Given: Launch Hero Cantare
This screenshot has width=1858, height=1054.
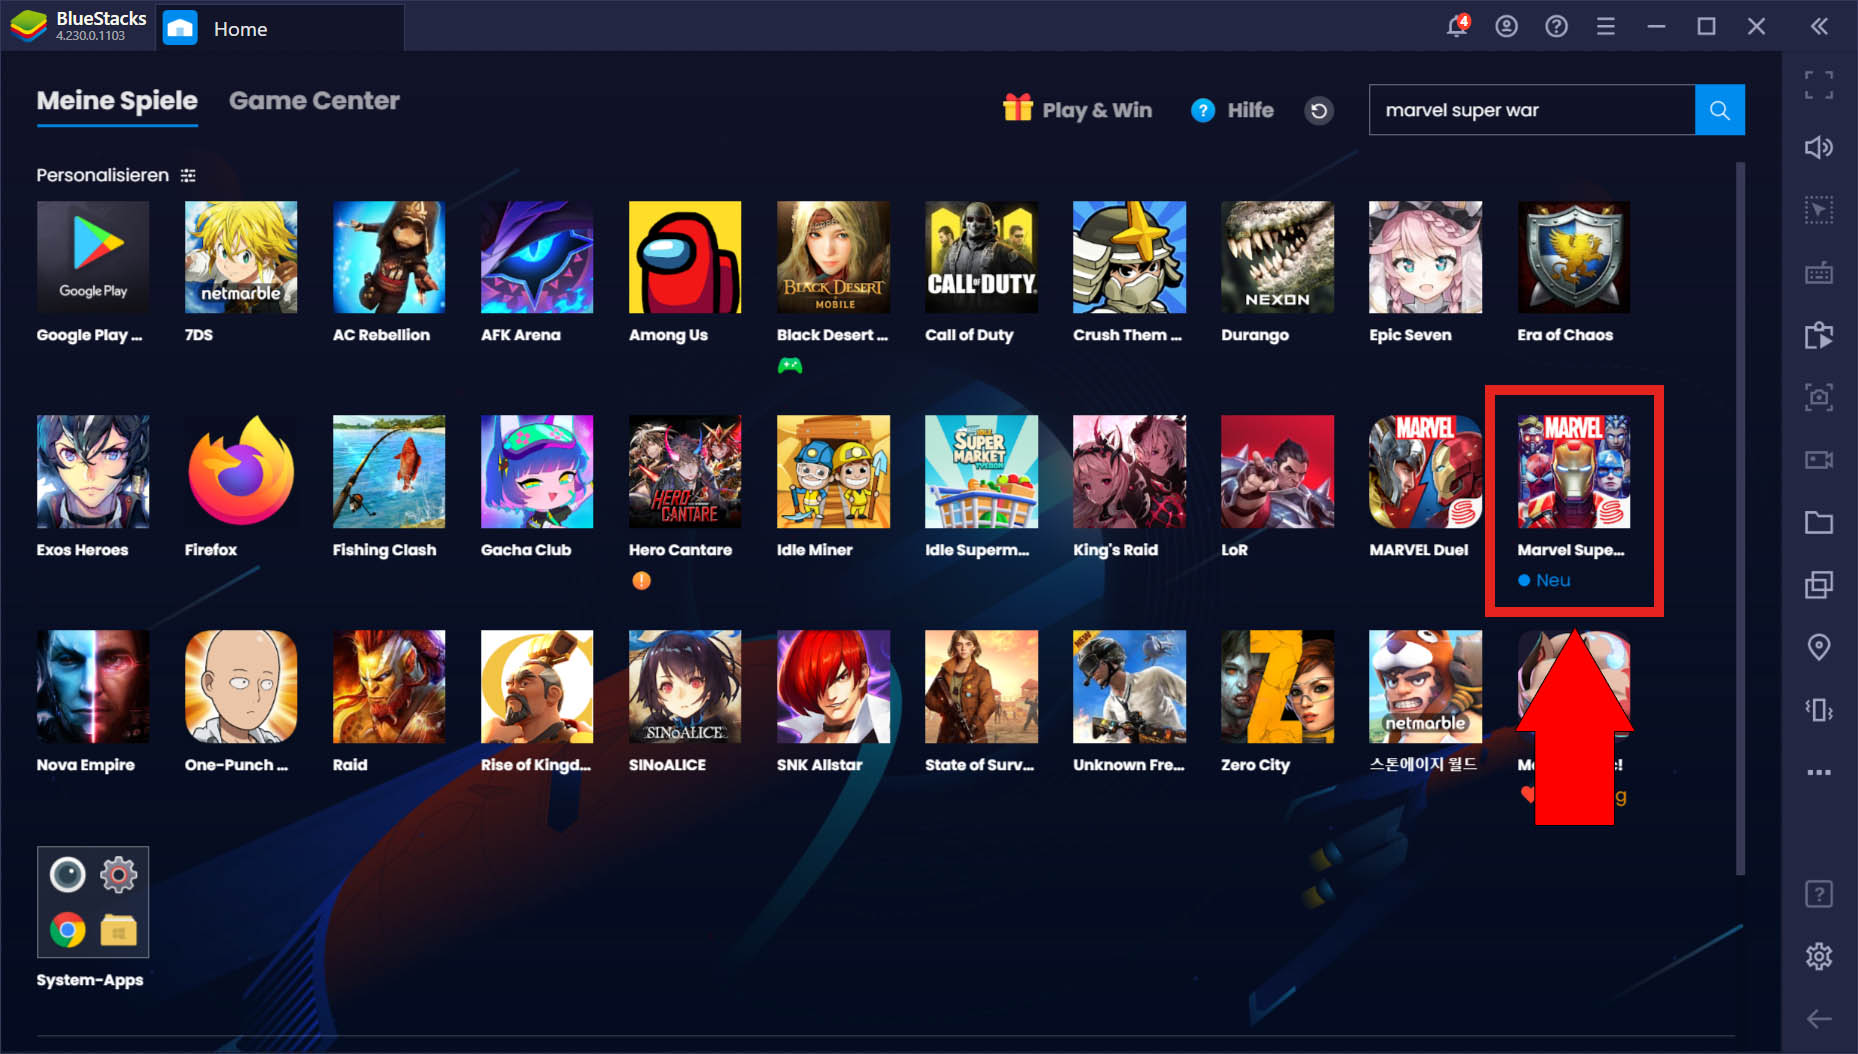Looking at the screenshot, I should pyautogui.click(x=685, y=471).
